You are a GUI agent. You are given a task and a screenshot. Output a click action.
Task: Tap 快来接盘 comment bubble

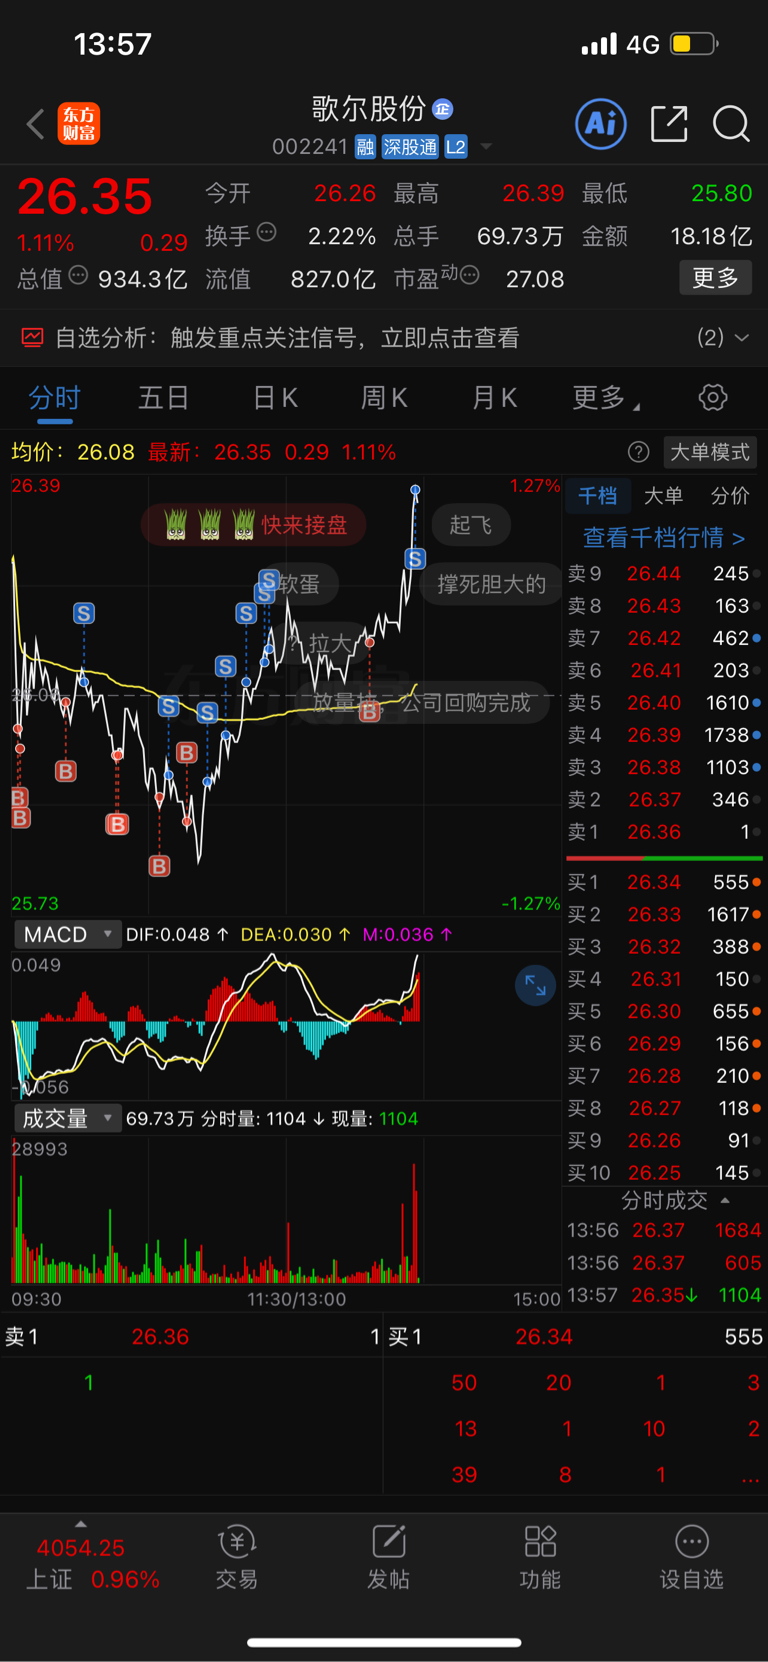tap(253, 525)
